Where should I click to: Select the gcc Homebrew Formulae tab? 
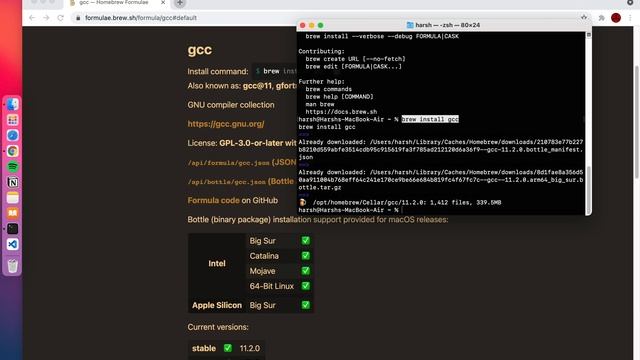click(114, 3)
